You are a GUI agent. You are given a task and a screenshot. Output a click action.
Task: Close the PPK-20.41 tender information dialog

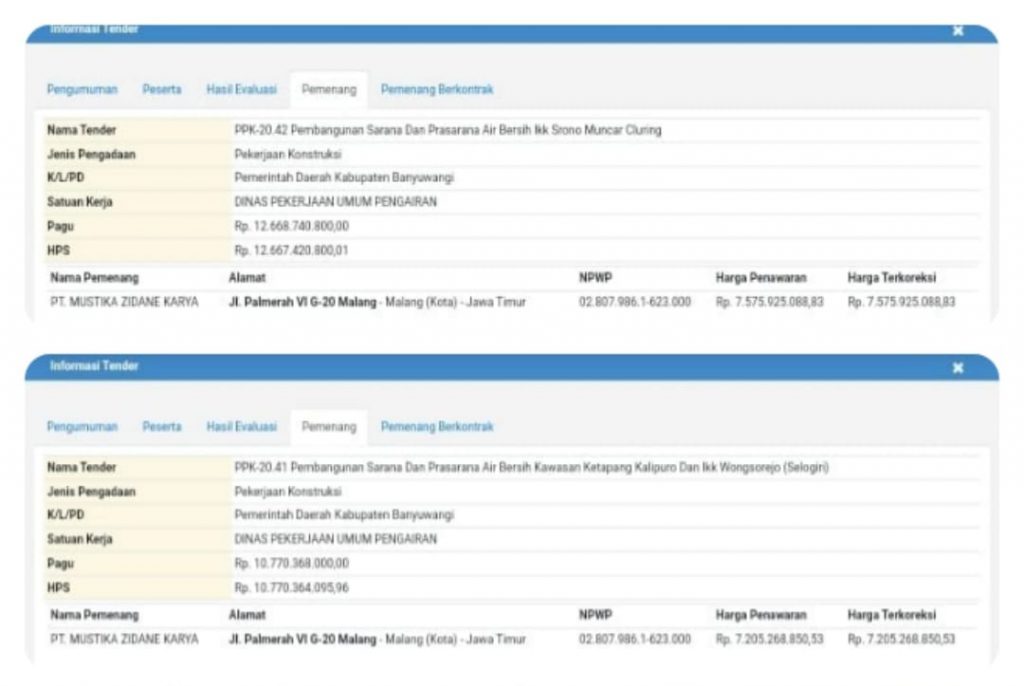coord(957,368)
